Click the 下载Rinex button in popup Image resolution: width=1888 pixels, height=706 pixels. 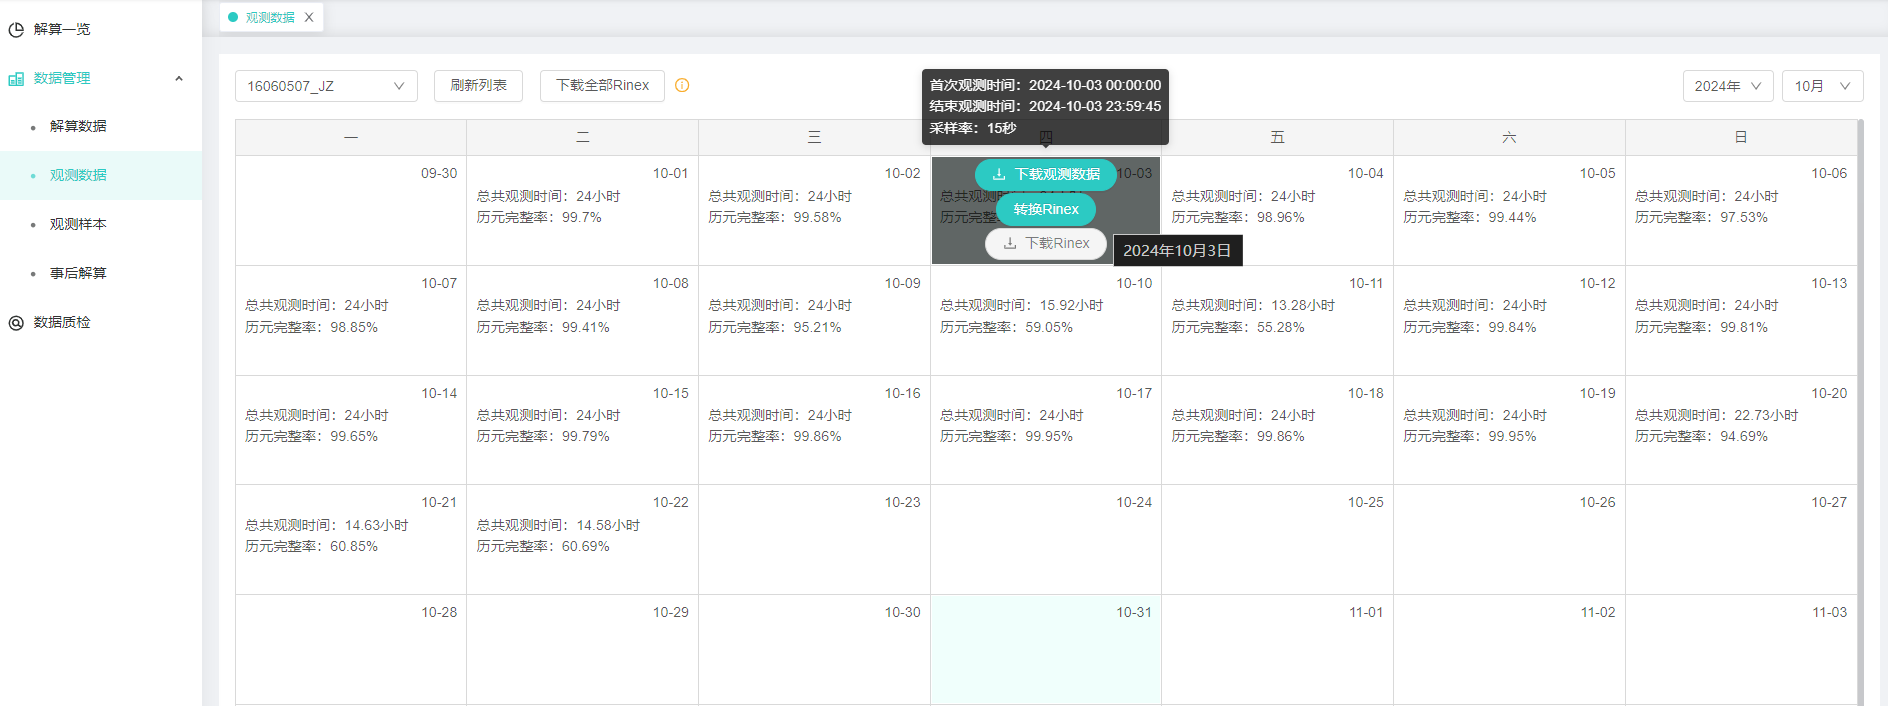point(1045,244)
